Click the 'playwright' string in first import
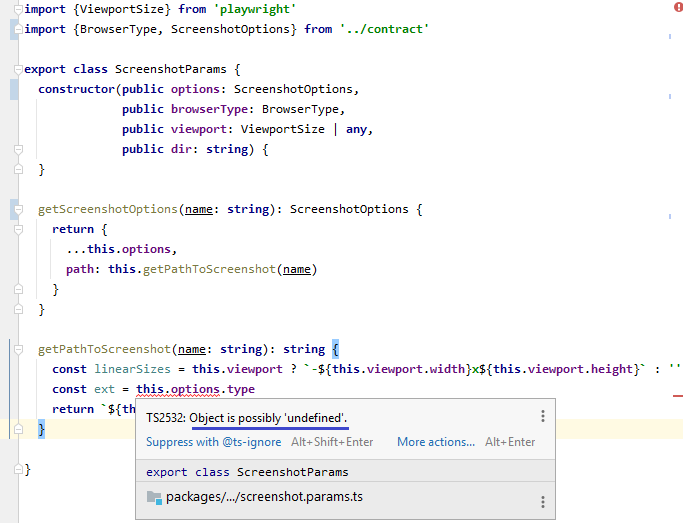The width and height of the screenshot is (683, 523). pyautogui.click(x=255, y=9)
